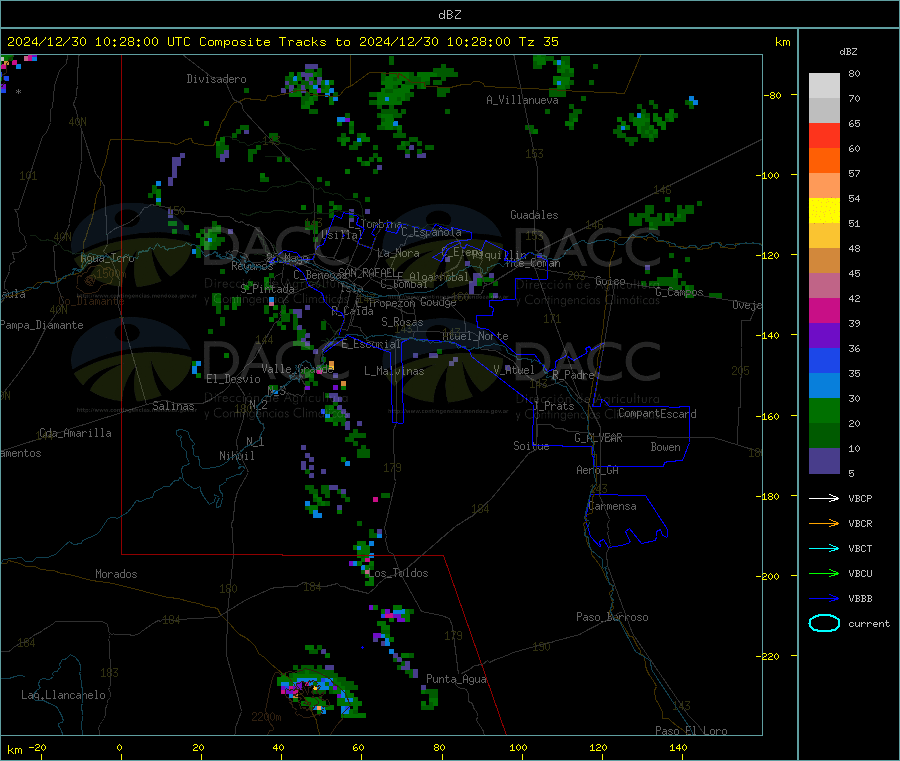Viewport: 900px width, 761px height.
Task: Click the 'Guadales' map label
Action: point(534,215)
